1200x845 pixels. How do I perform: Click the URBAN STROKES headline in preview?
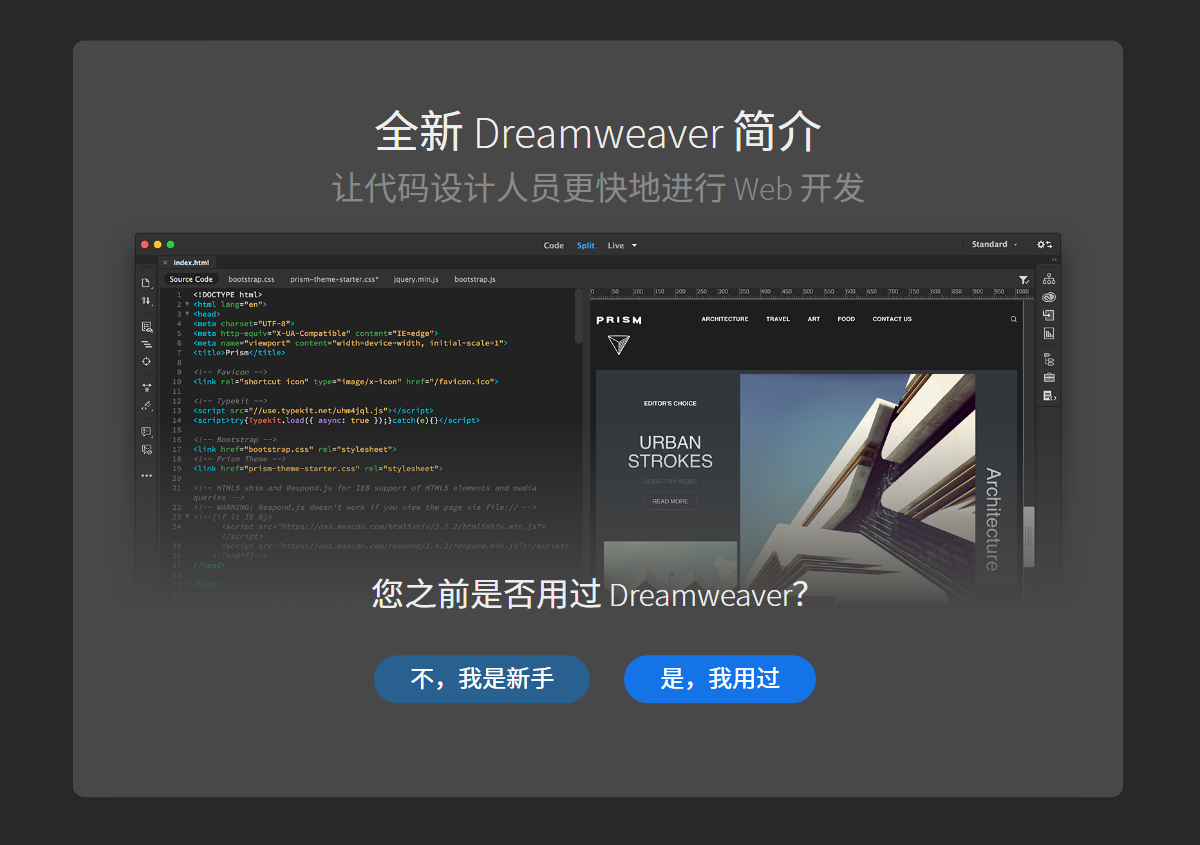pos(670,452)
